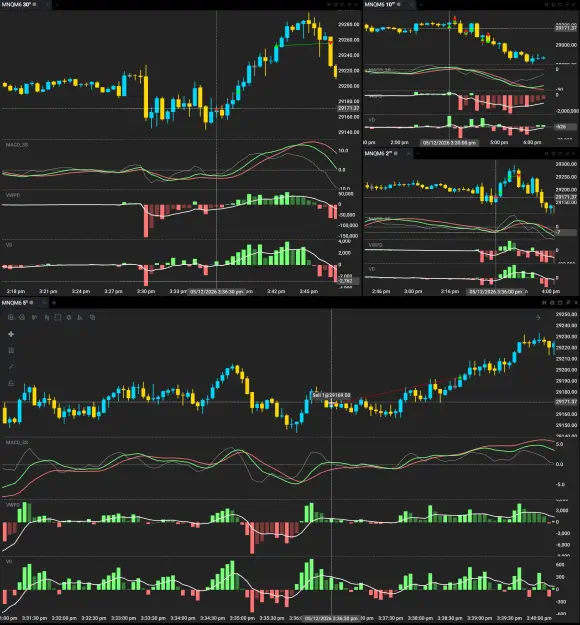Zoom in using the 5-second chart toolbar
This screenshot has width=580, height=625.
point(11,317)
